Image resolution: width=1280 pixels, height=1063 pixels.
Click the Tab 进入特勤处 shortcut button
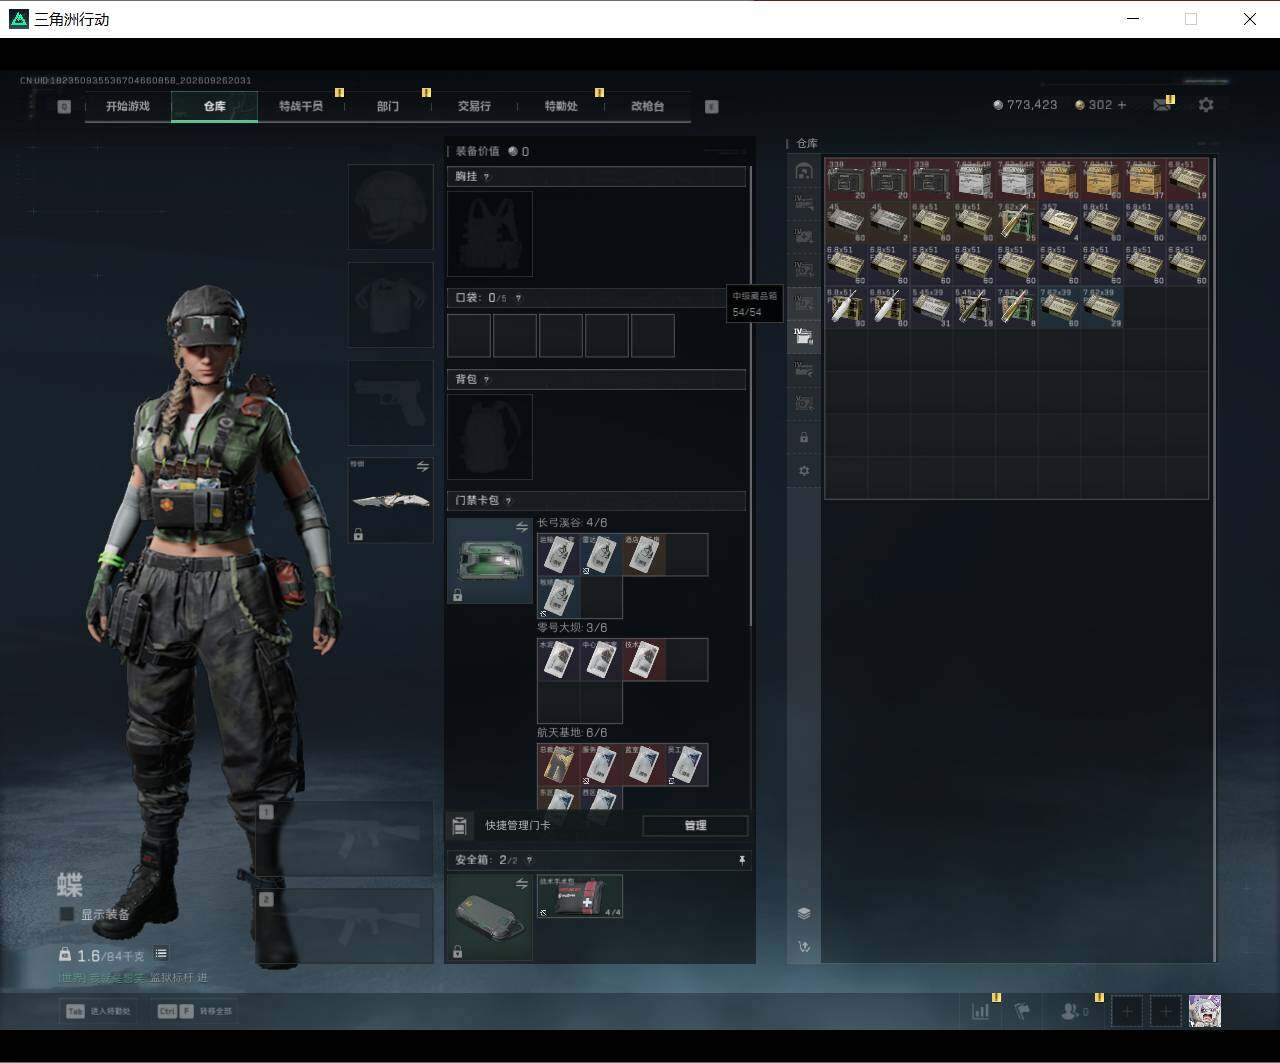tap(100, 1011)
